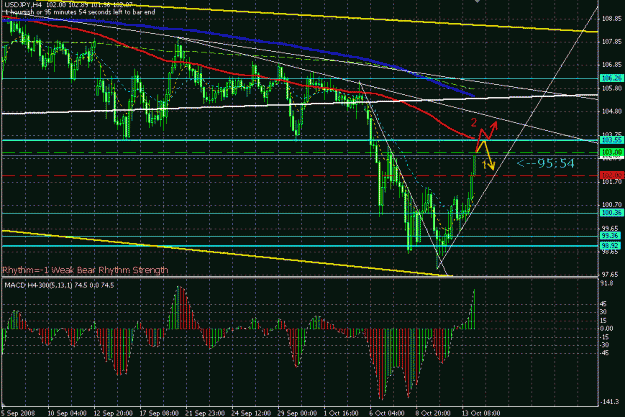Click the -141.3 MACD scale label
The height and width of the screenshot is (417, 625).
tap(610, 402)
